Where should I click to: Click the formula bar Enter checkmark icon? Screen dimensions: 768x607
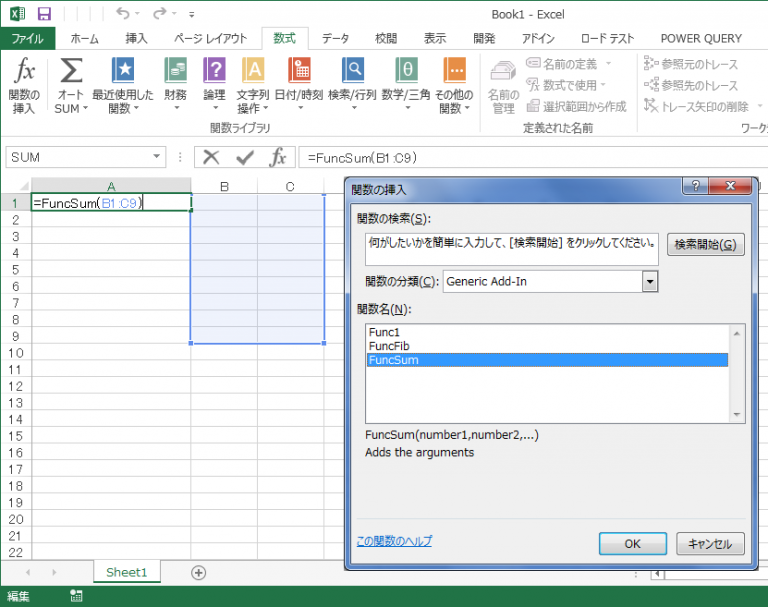pyautogui.click(x=244, y=157)
